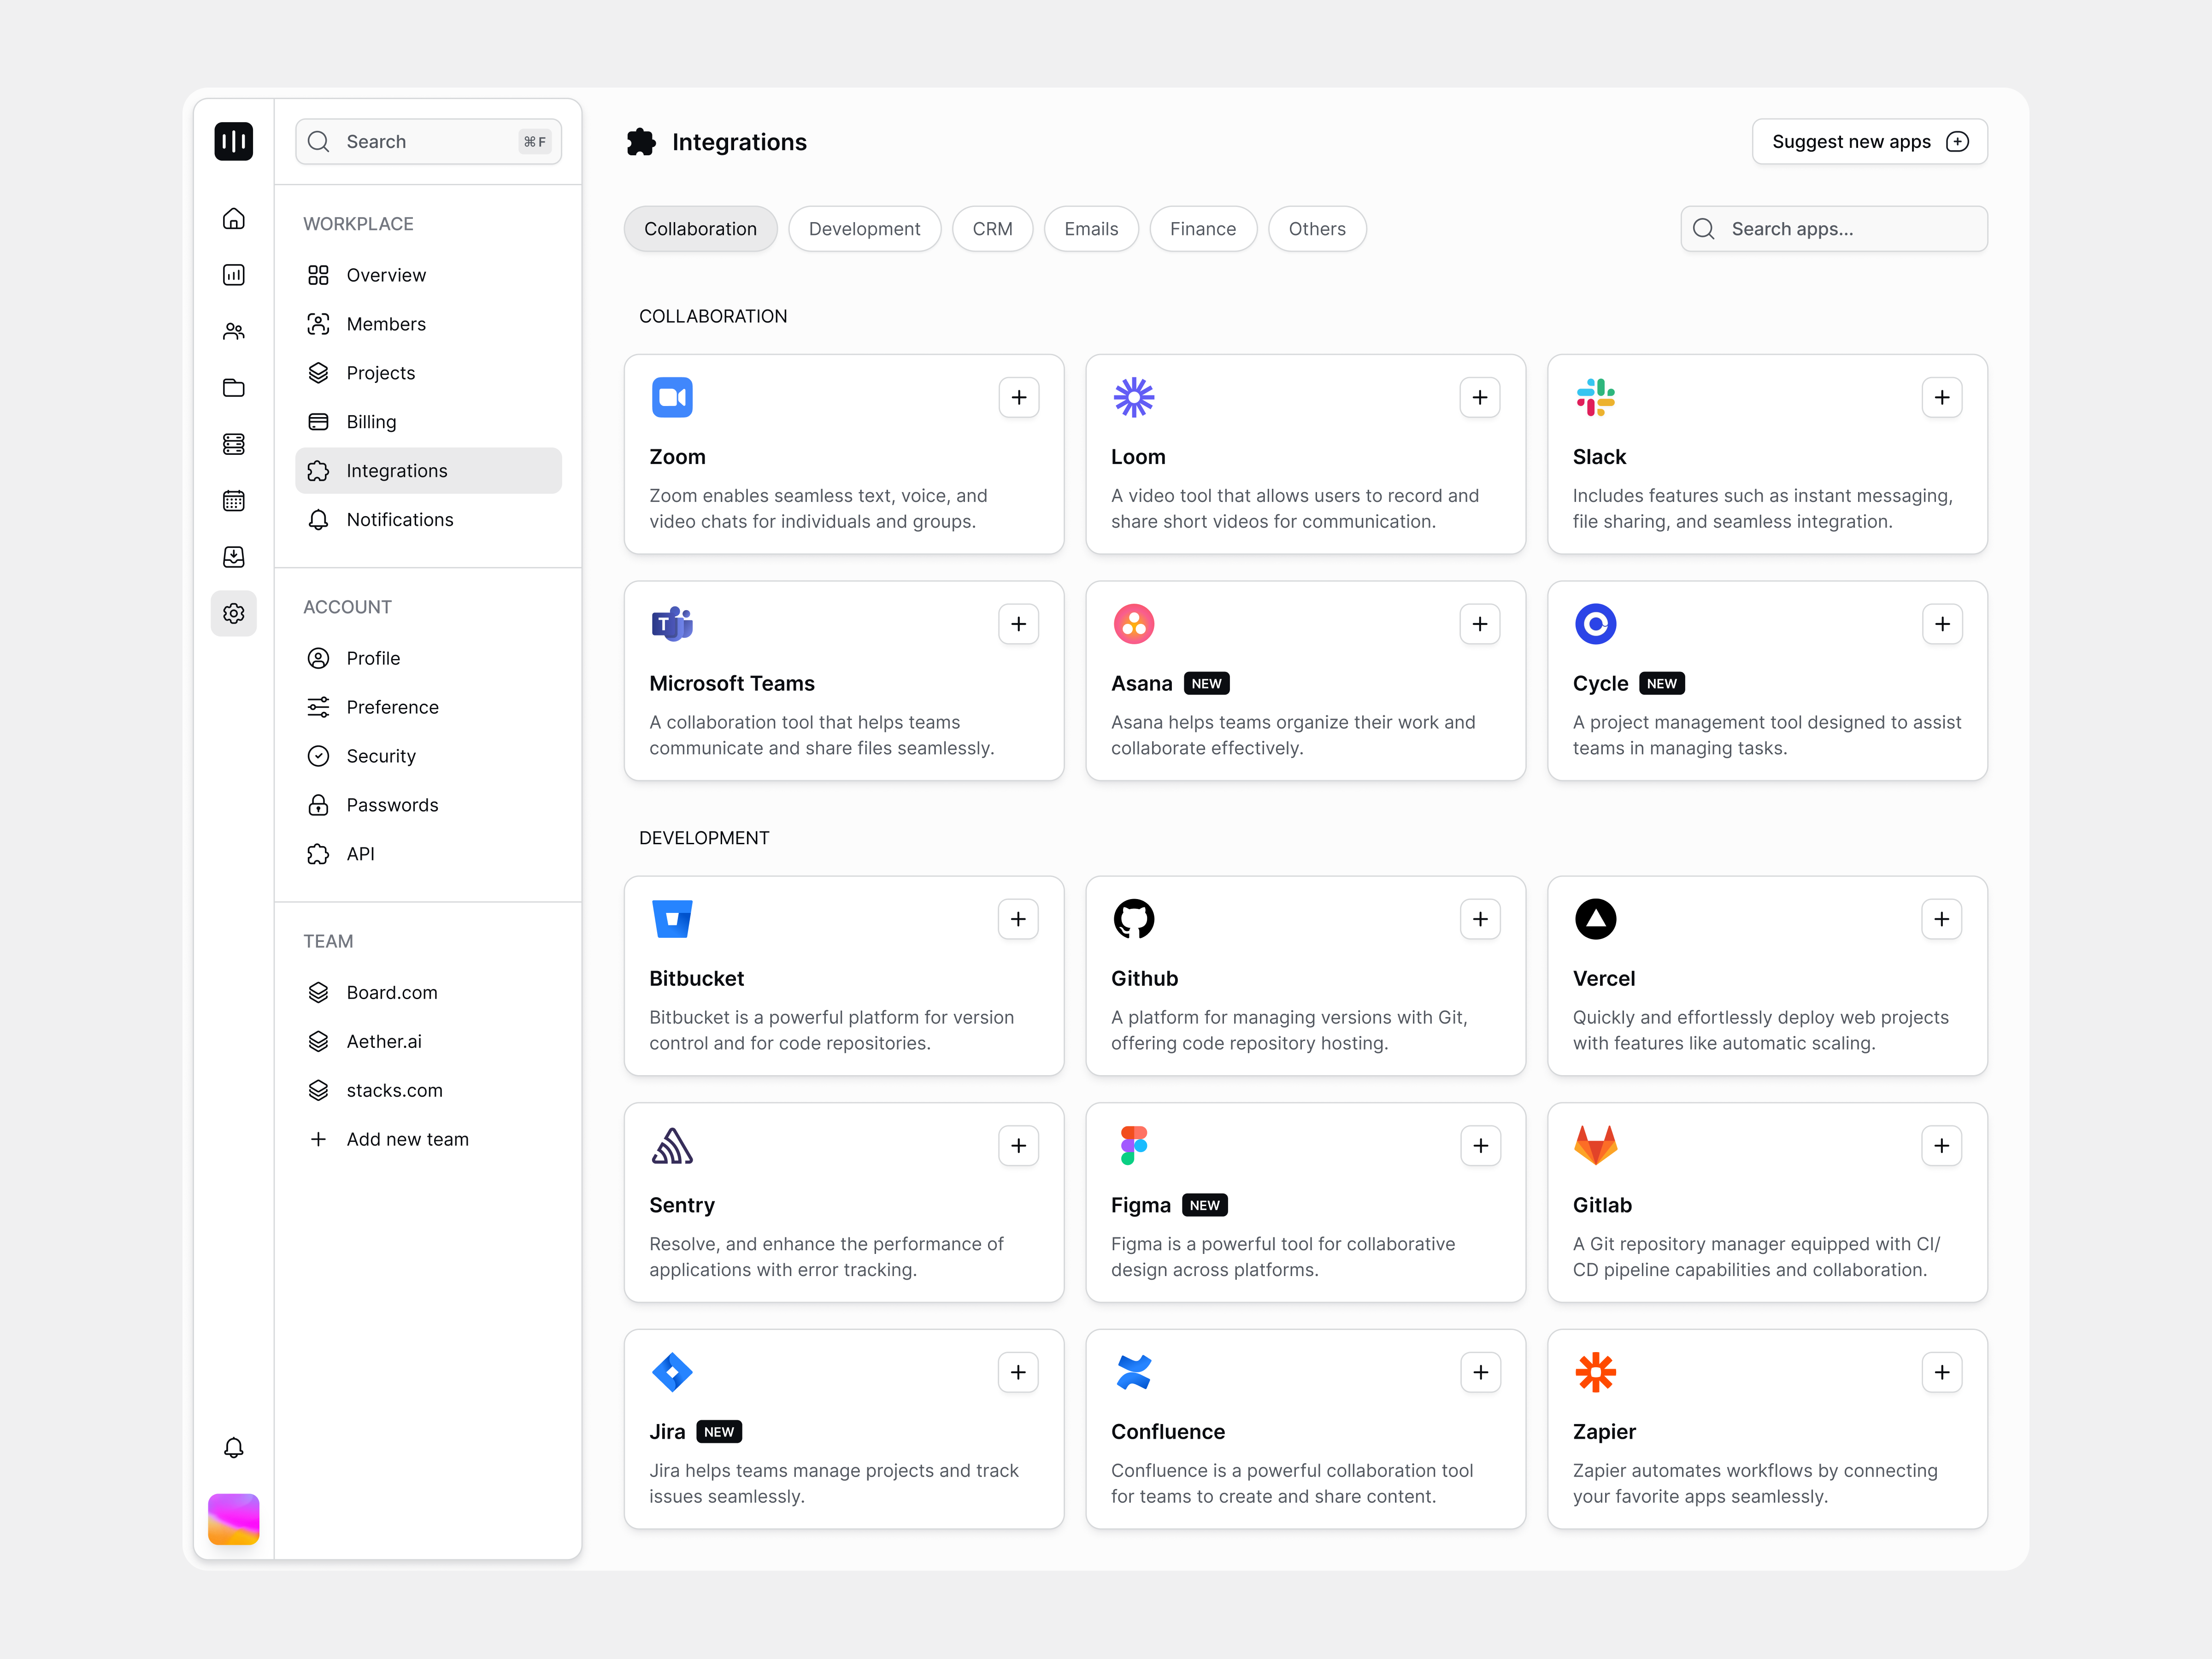Go to Security account settings
This screenshot has height=1659, width=2212.
[380, 756]
